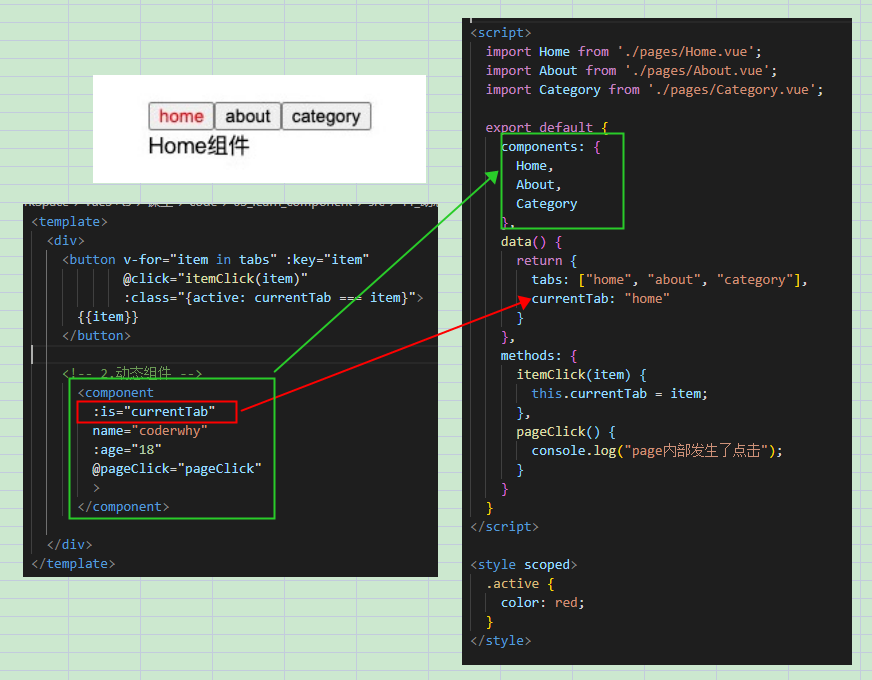The width and height of the screenshot is (872, 680).
Task: Click the color: red; declaration
Action: click(x=543, y=603)
